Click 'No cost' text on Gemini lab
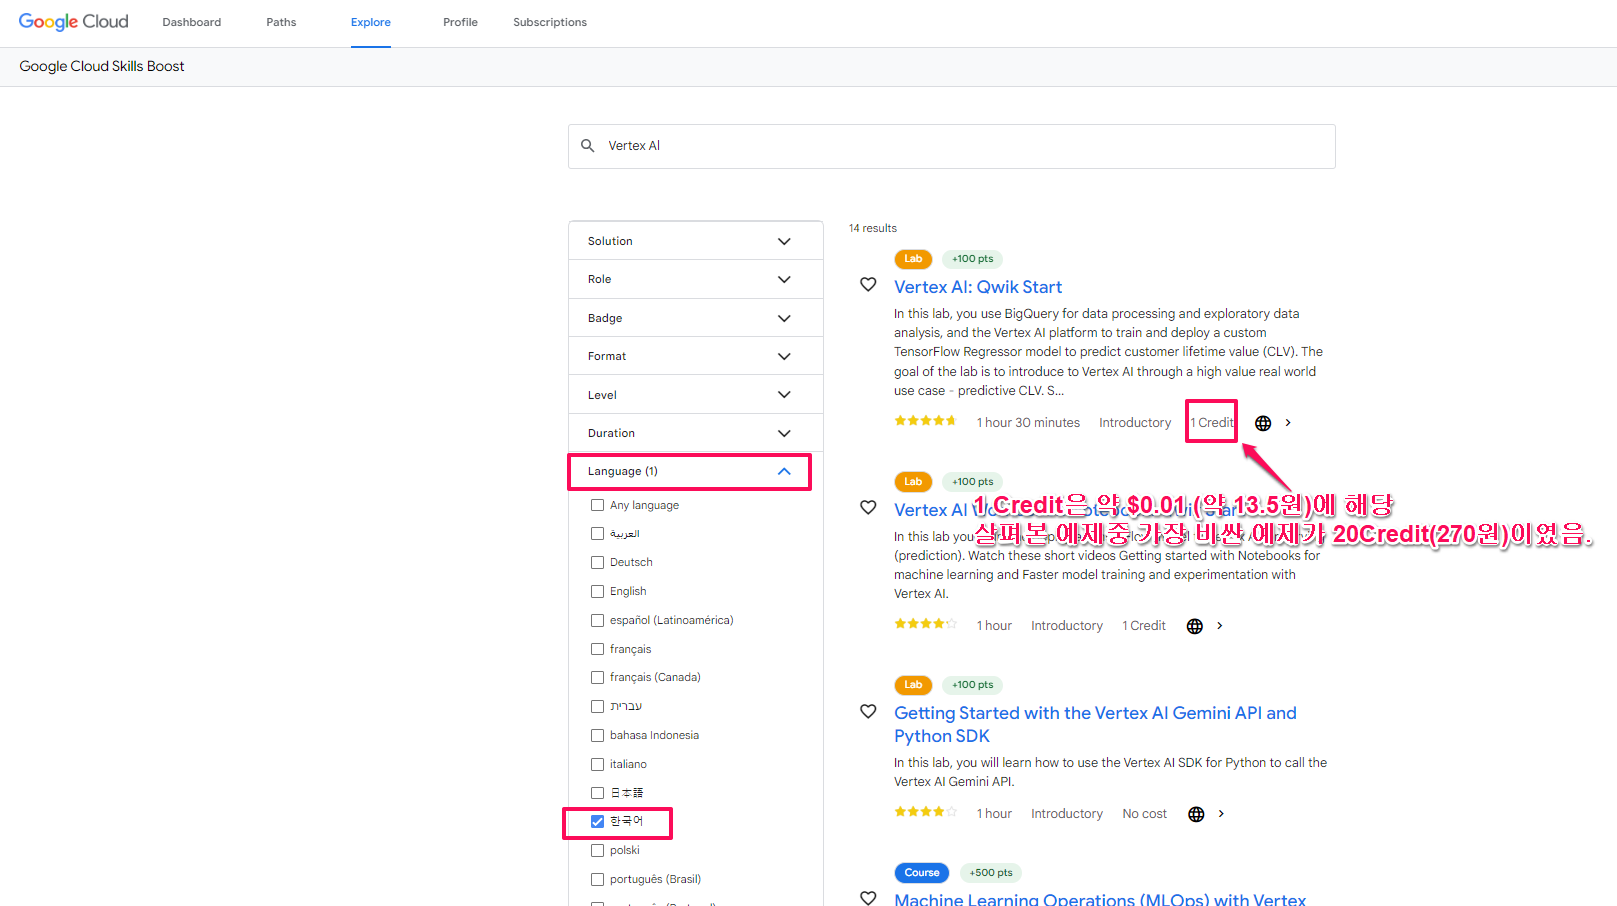1617x906 pixels. pyautogui.click(x=1144, y=814)
